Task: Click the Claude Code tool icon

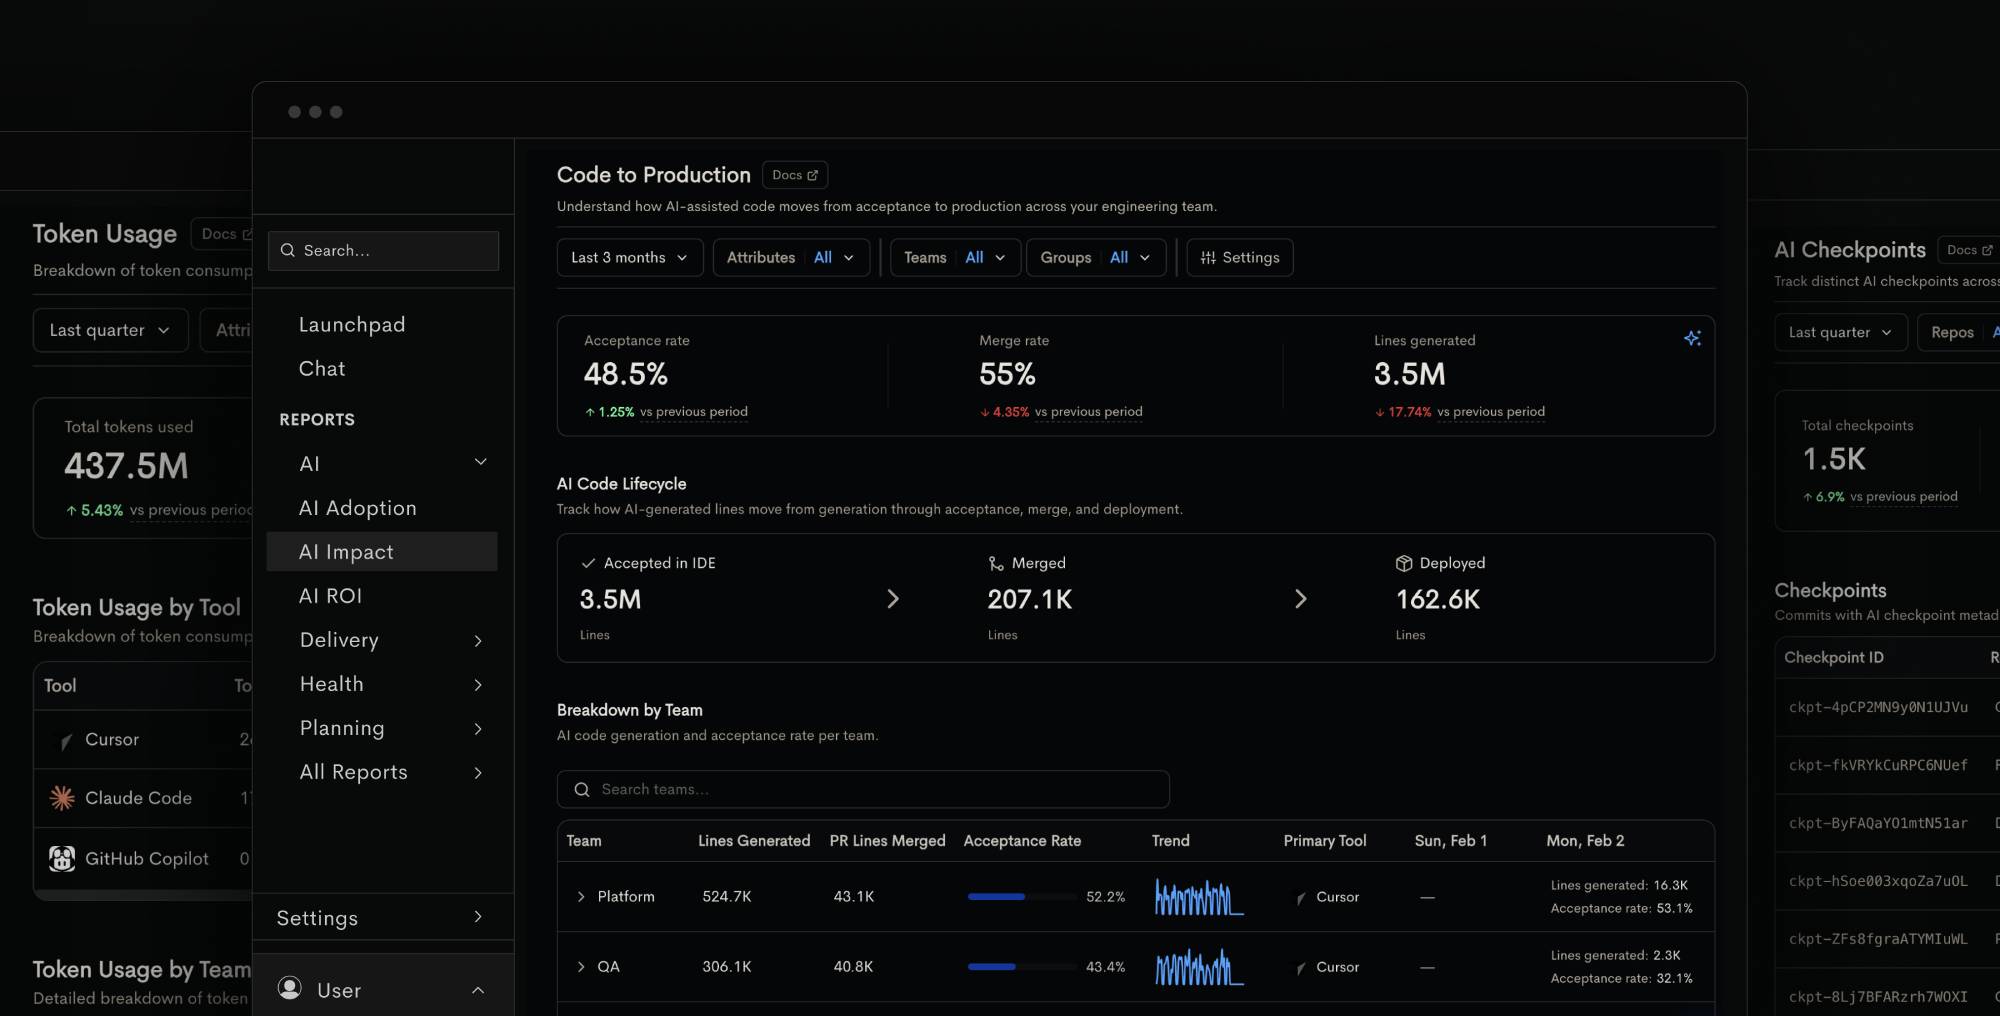Action: [62, 798]
